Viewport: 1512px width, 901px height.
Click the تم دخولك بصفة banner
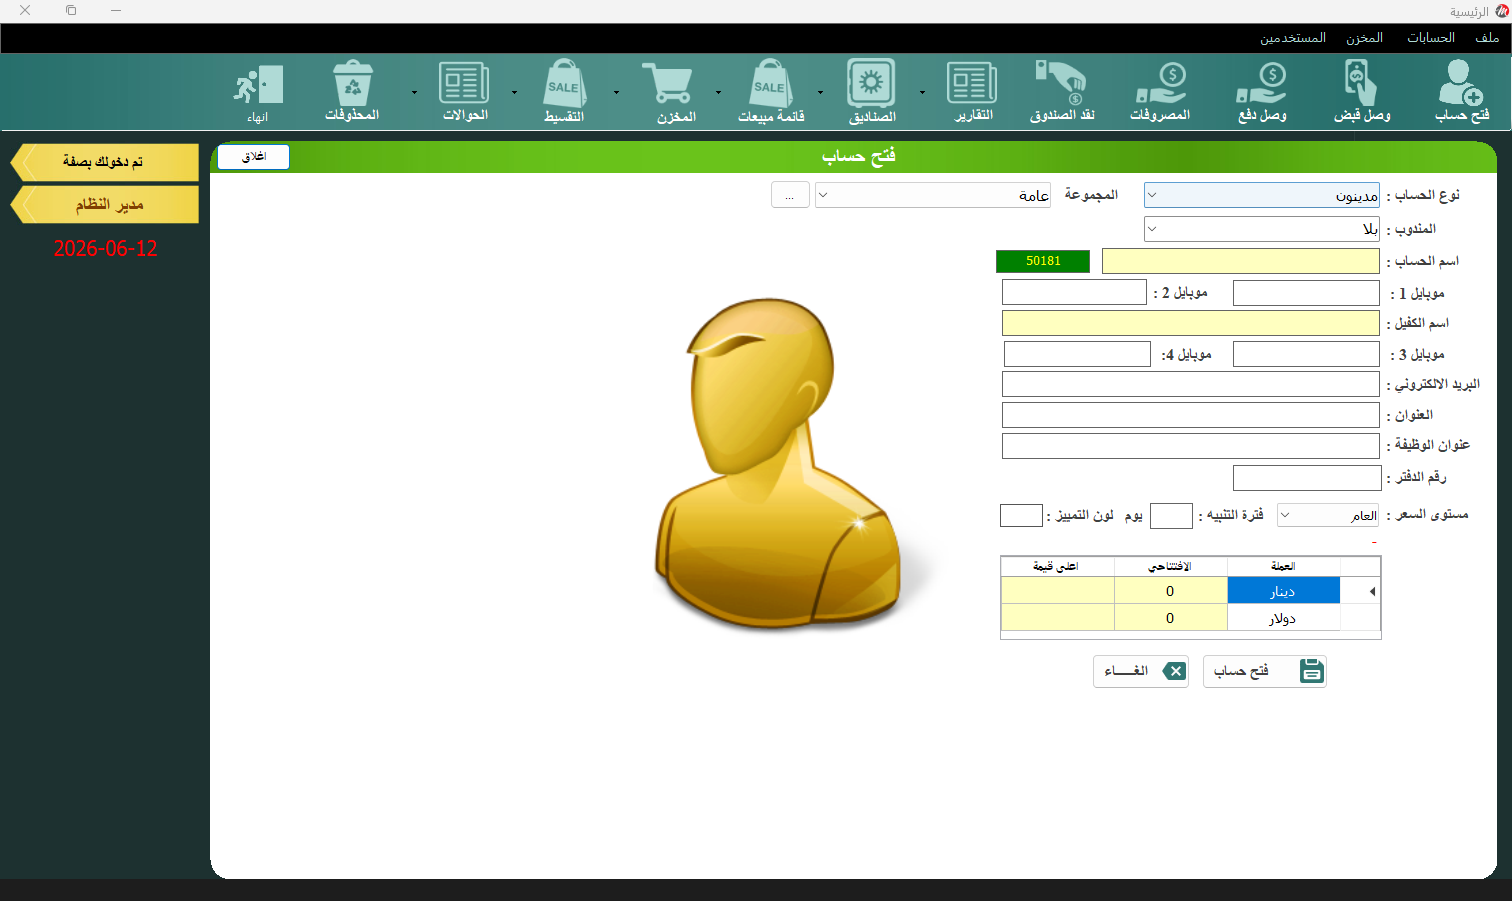[105, 162]
